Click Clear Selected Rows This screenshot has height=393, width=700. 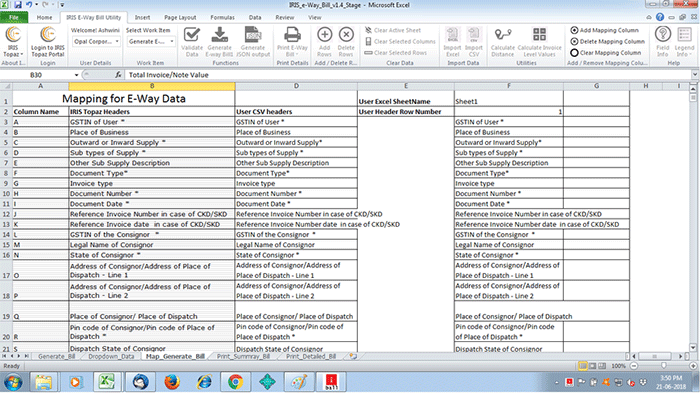tap(396, 53)
